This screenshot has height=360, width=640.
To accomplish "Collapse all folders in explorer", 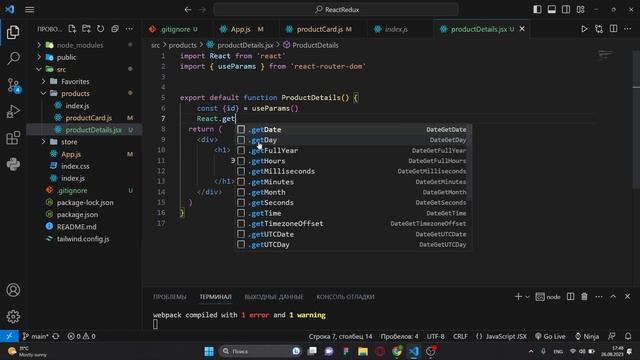I will (x=115, y=29).
